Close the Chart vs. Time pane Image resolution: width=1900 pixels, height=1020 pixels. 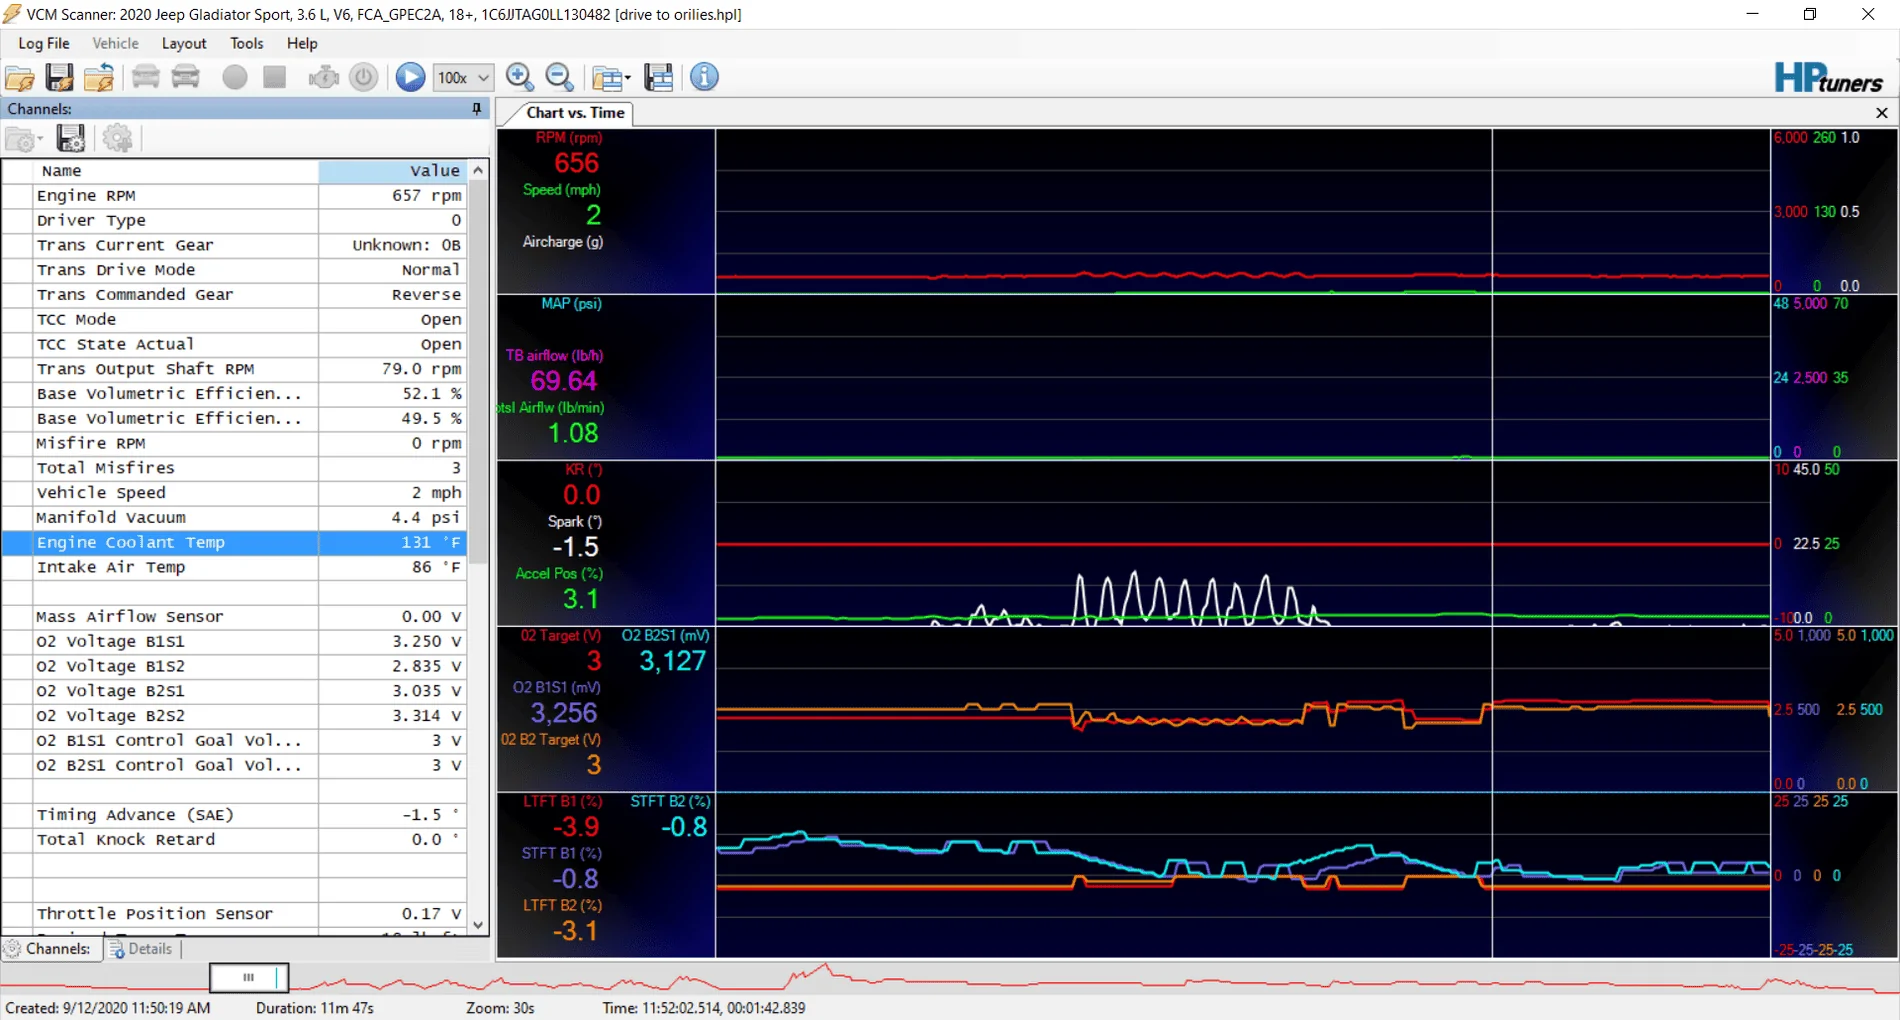pos(1882,113)
